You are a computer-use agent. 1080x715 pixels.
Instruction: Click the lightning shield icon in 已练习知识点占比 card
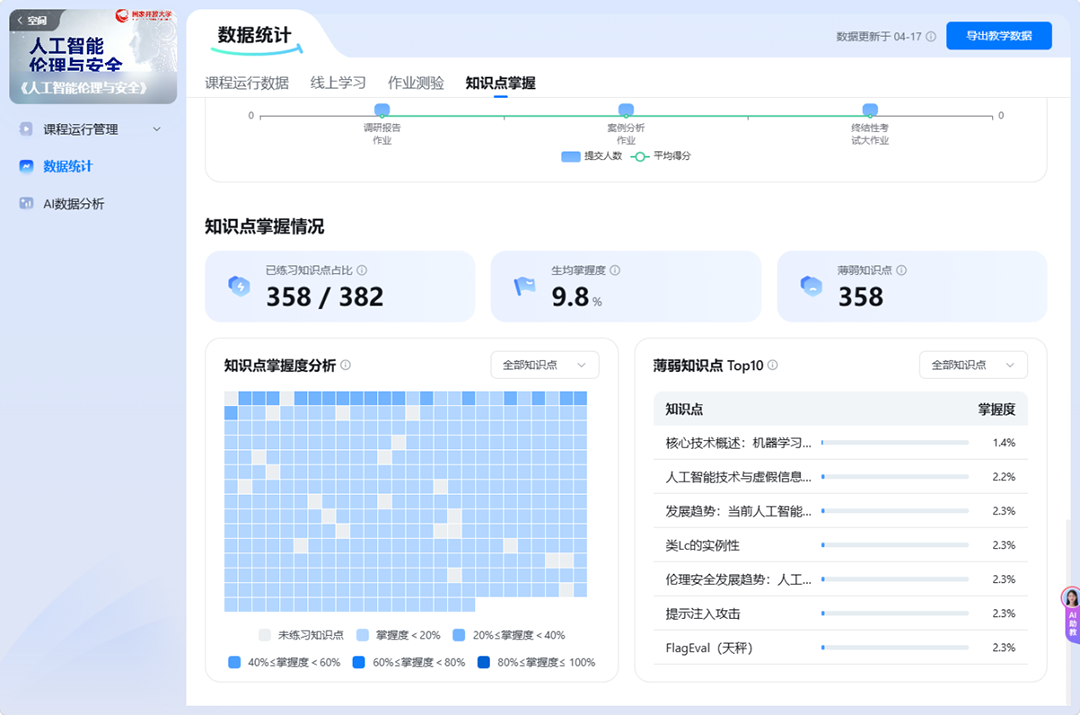(239, 286)
